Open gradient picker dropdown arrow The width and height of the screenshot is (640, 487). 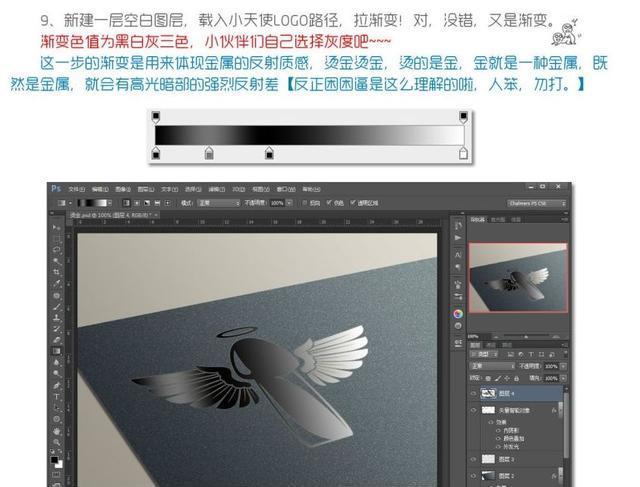coord(110,203)
